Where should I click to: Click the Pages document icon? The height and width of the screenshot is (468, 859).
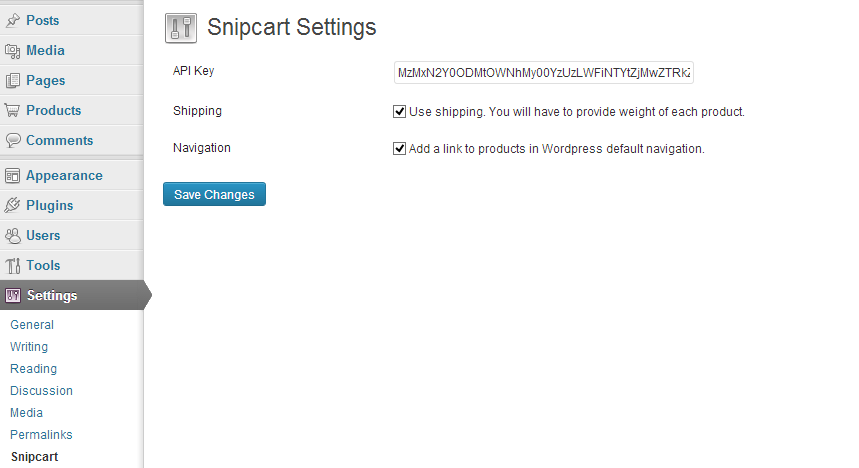tap(13, 81)
